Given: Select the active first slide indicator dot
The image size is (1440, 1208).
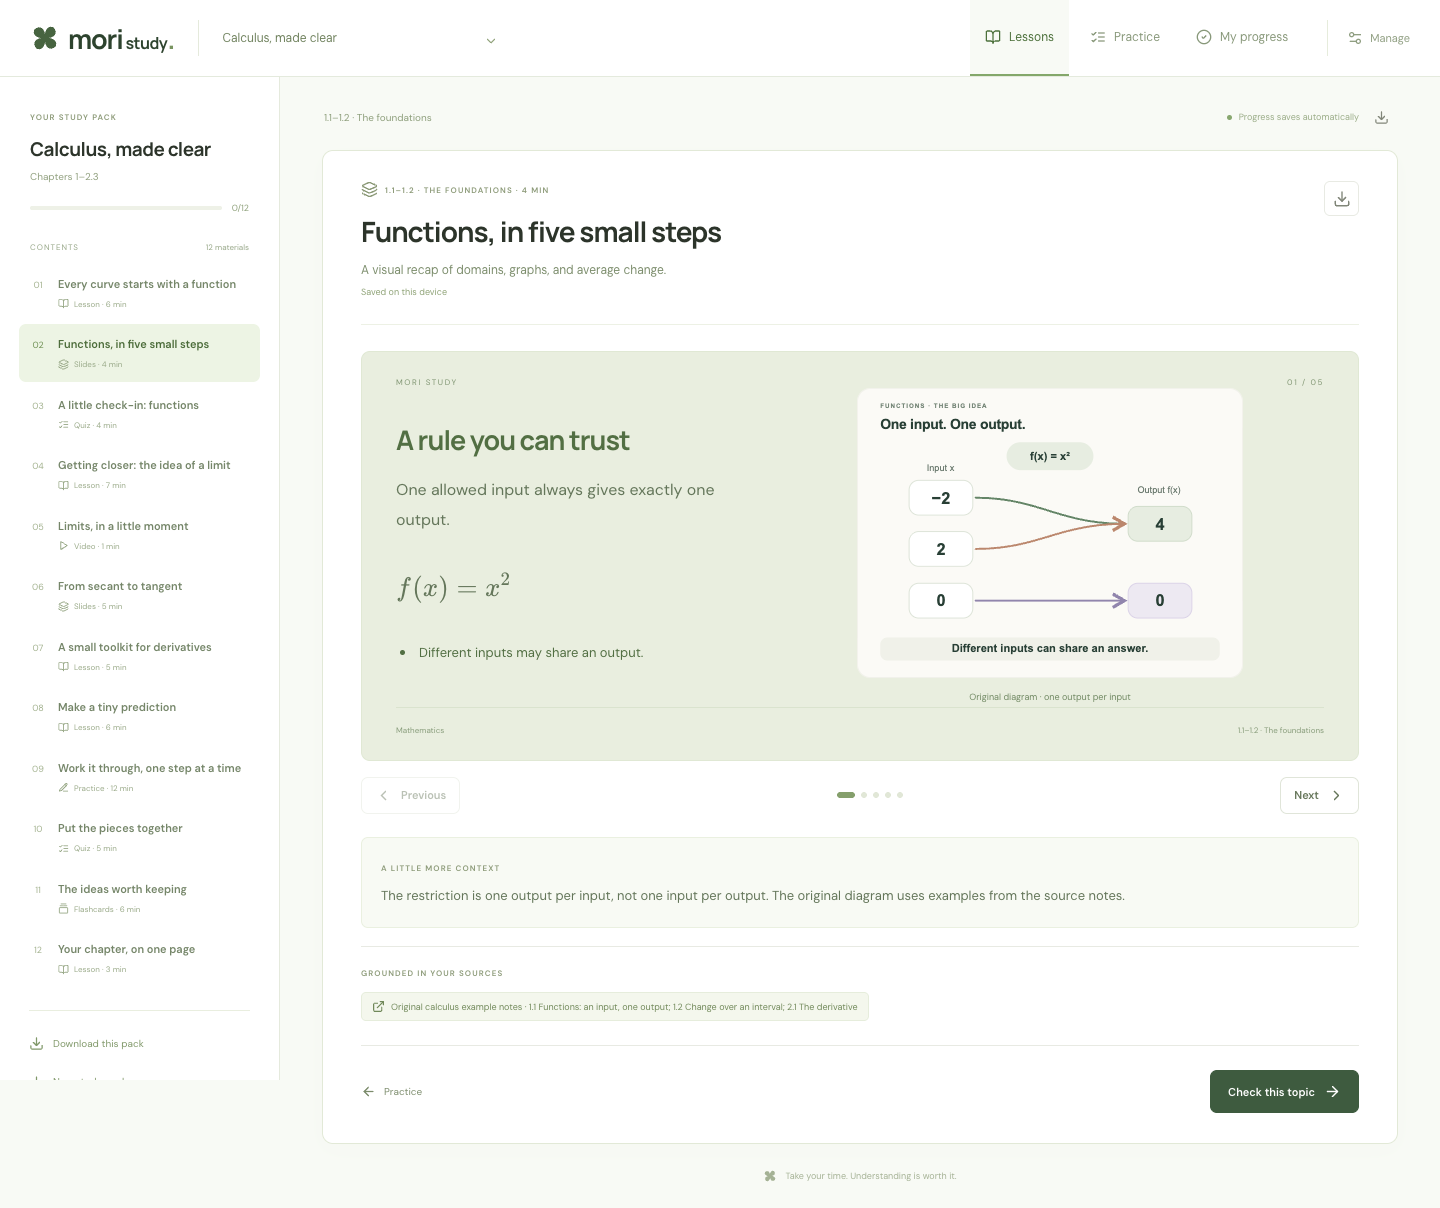Looking at the screenshot, I should tap(846, 795).
